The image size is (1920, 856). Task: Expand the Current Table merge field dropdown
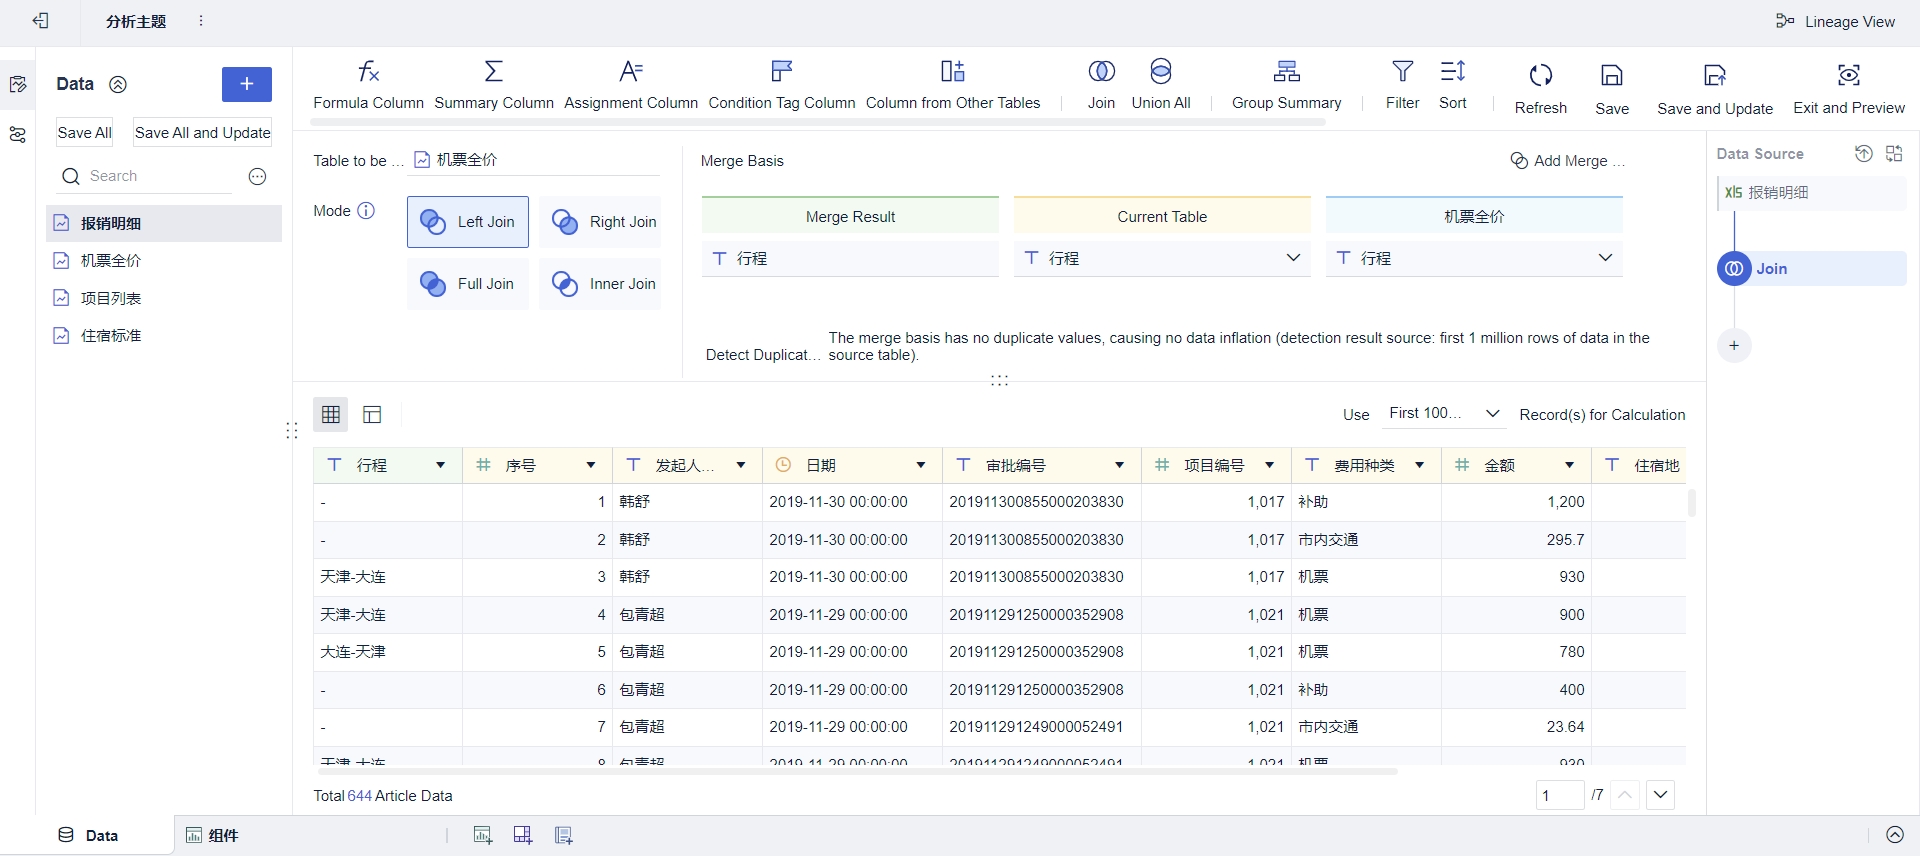pos(1292,258)
